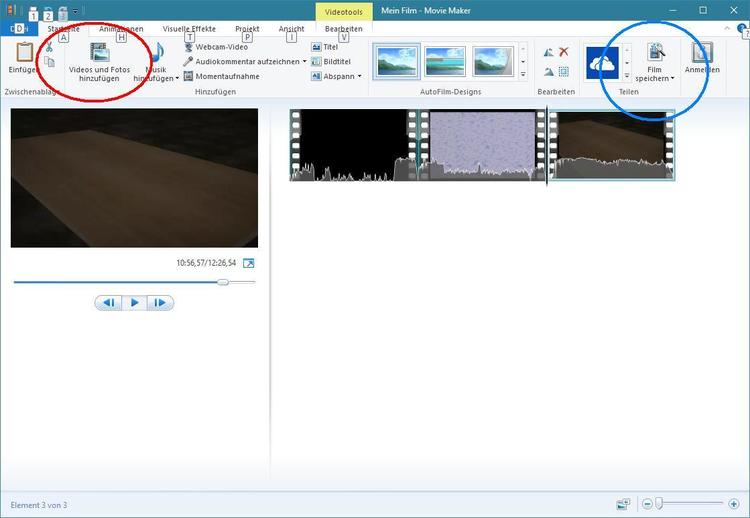Switch to the Ansicht tab
The height and width of the screenshot is (518, 750).
tap(291, 29)
